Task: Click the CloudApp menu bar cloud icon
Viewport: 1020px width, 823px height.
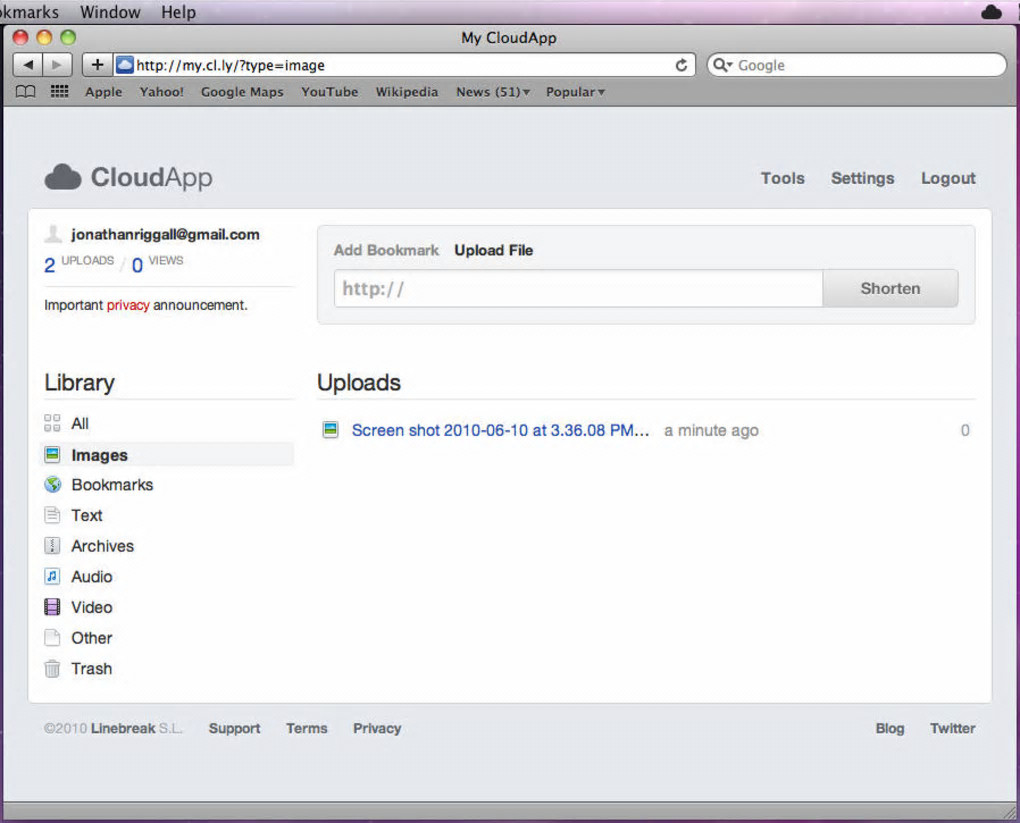Action: (x=991, y=12)
